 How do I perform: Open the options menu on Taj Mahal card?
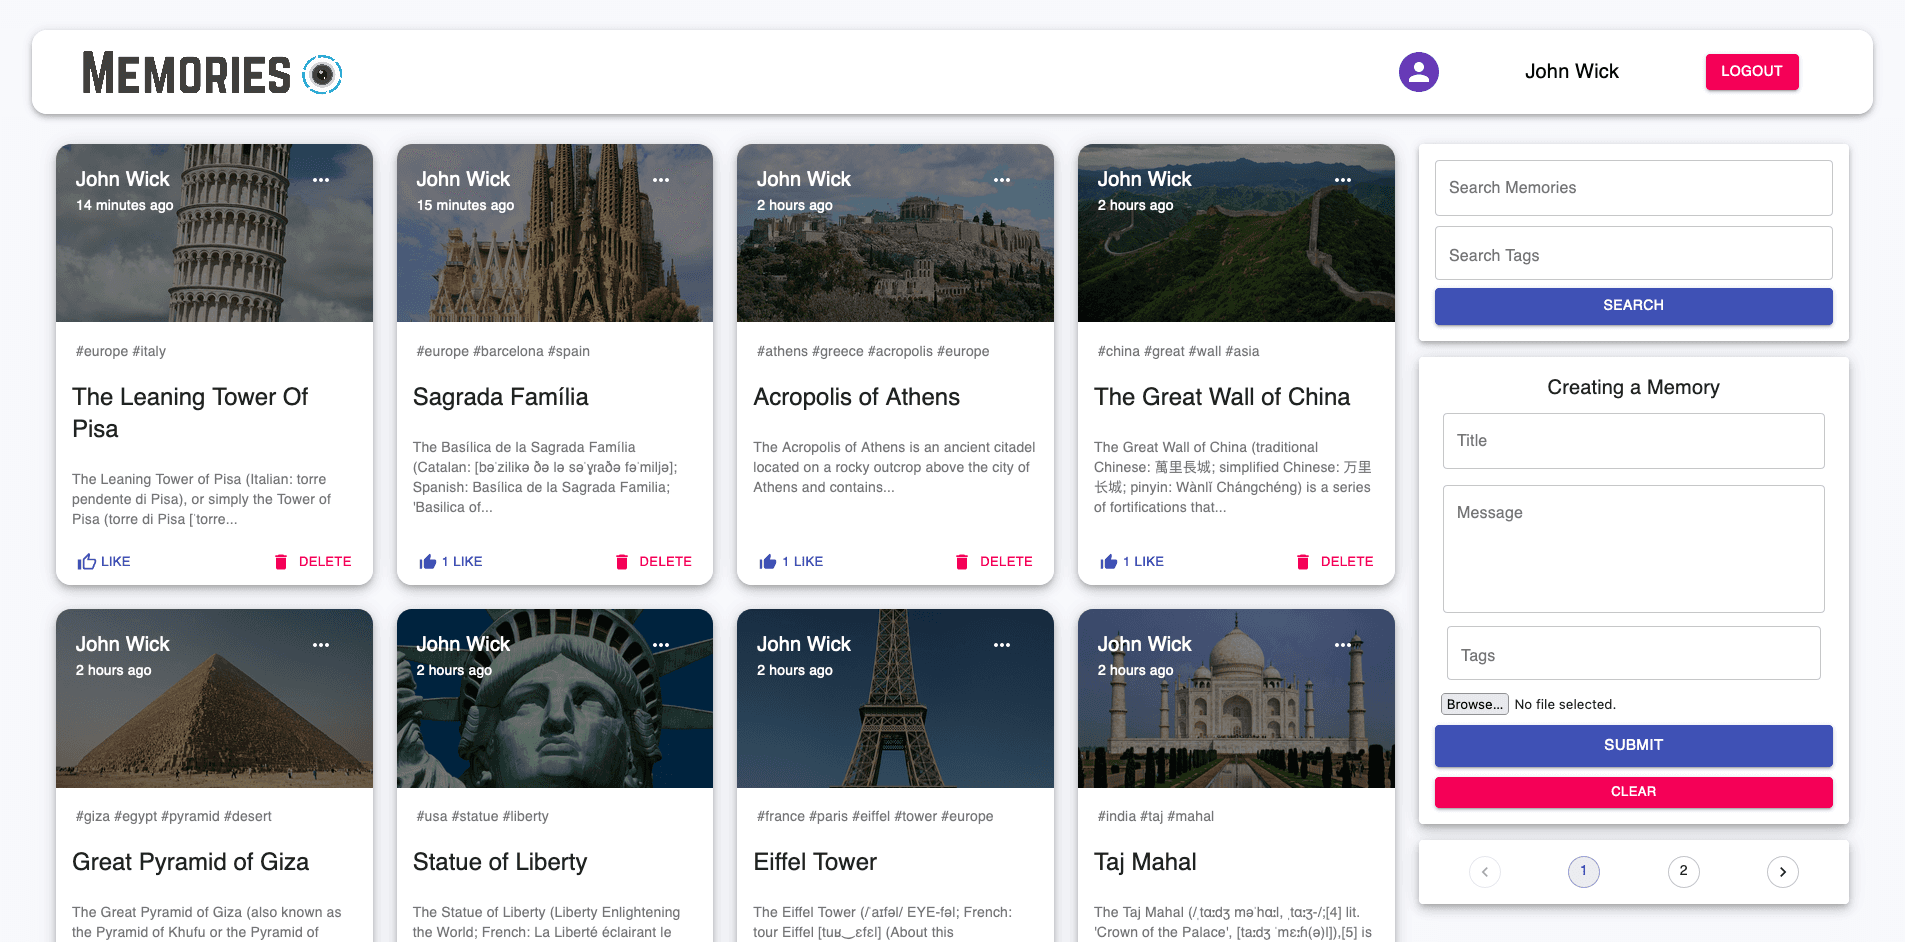[x=1343, y=644]
